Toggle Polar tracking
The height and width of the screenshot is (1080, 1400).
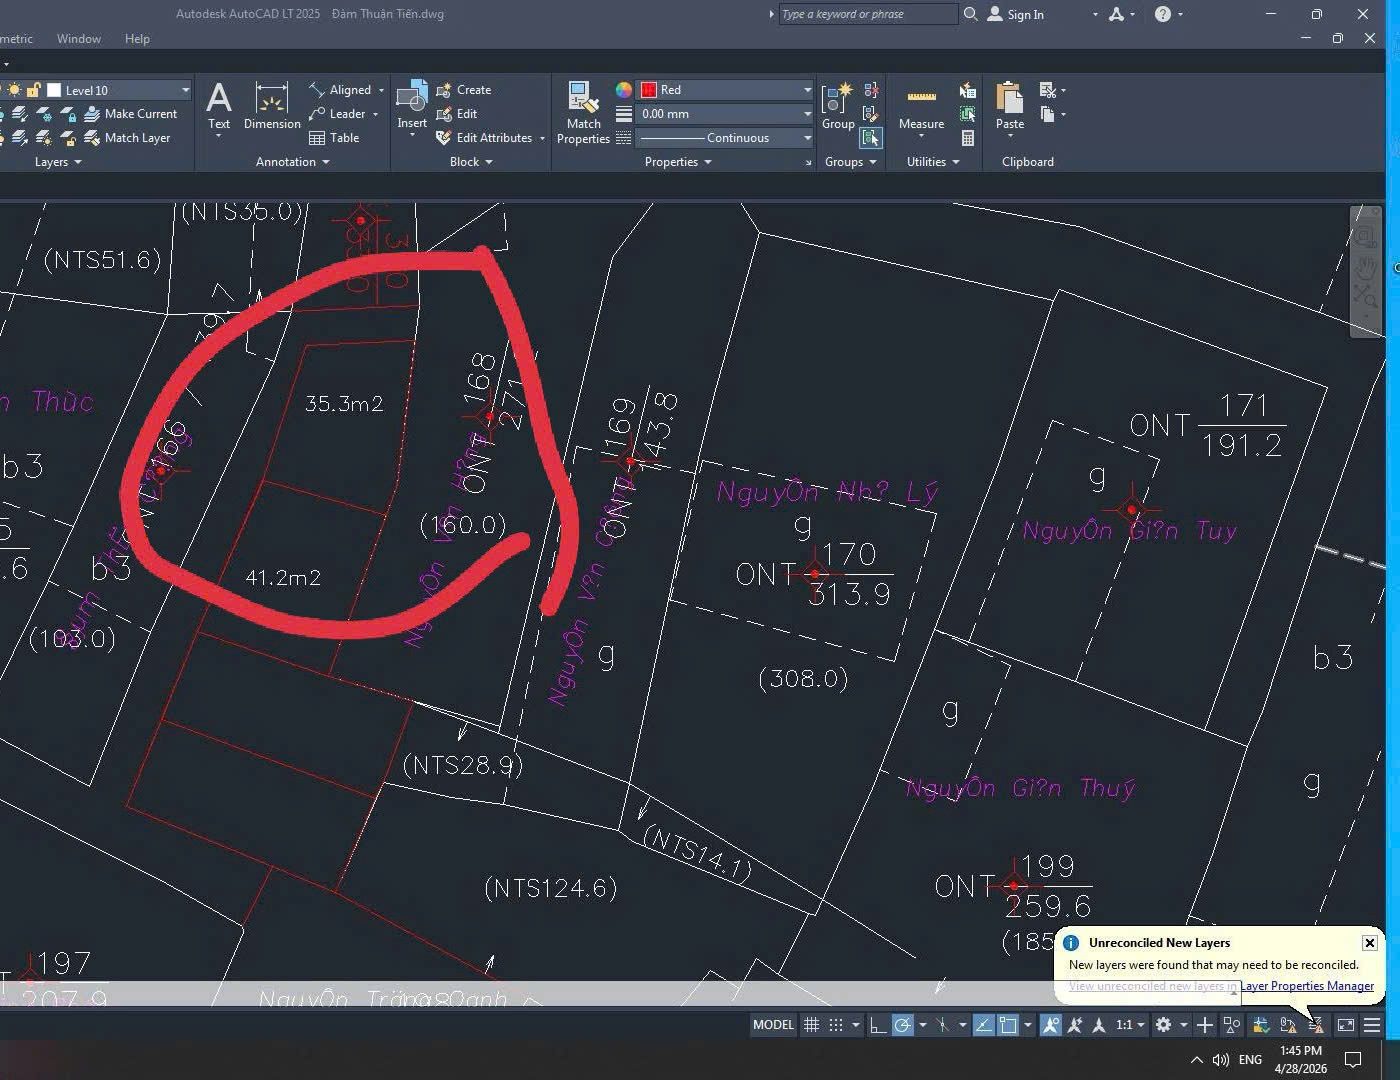click(x=902, y=1025)
